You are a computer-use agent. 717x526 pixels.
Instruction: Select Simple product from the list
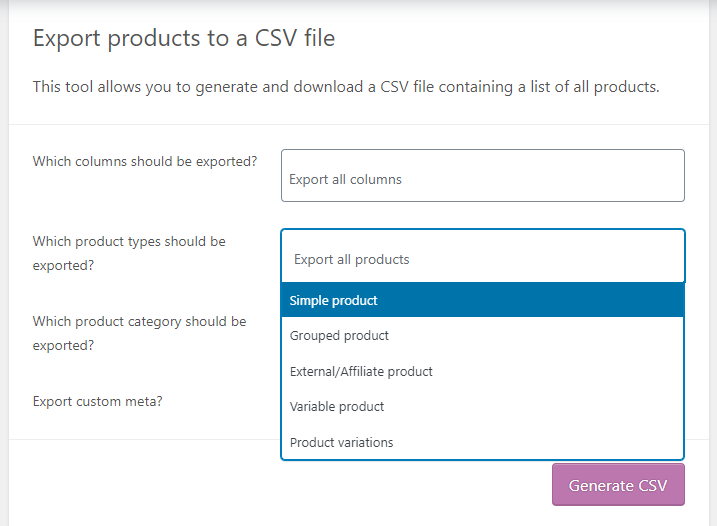(482, 300)
